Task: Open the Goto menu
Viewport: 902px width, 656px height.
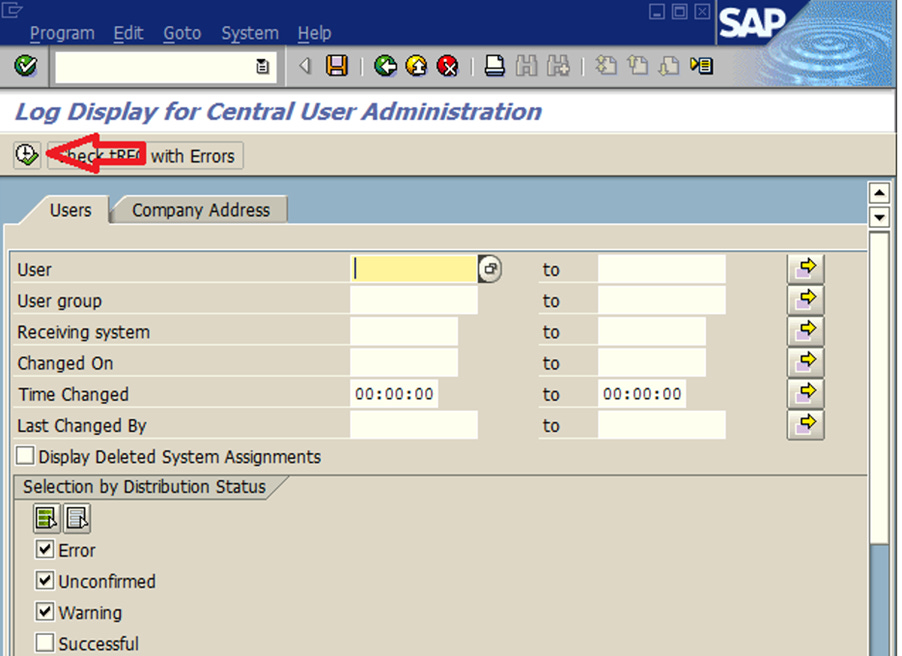Action: point(182,33)
